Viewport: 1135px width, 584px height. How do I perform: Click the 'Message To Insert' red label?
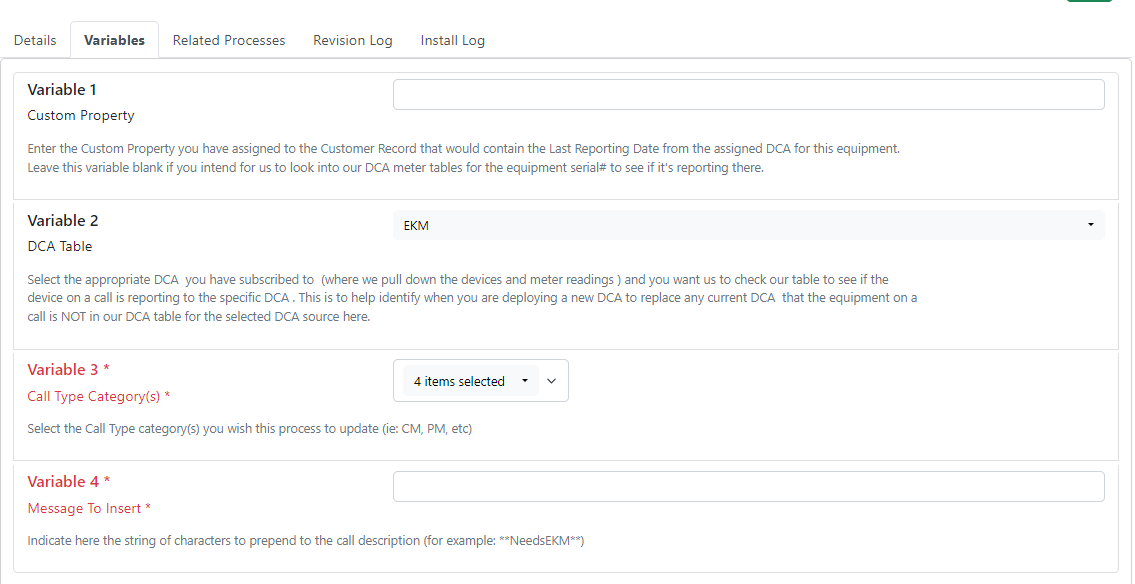click(85, 508)
